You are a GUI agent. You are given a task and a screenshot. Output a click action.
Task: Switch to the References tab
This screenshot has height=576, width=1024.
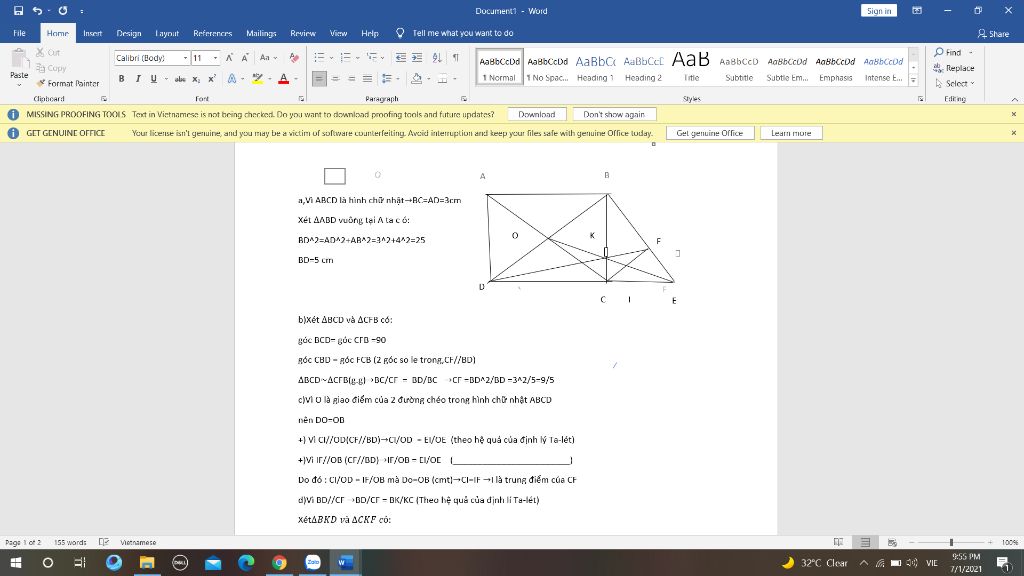(x=212, y=33)
